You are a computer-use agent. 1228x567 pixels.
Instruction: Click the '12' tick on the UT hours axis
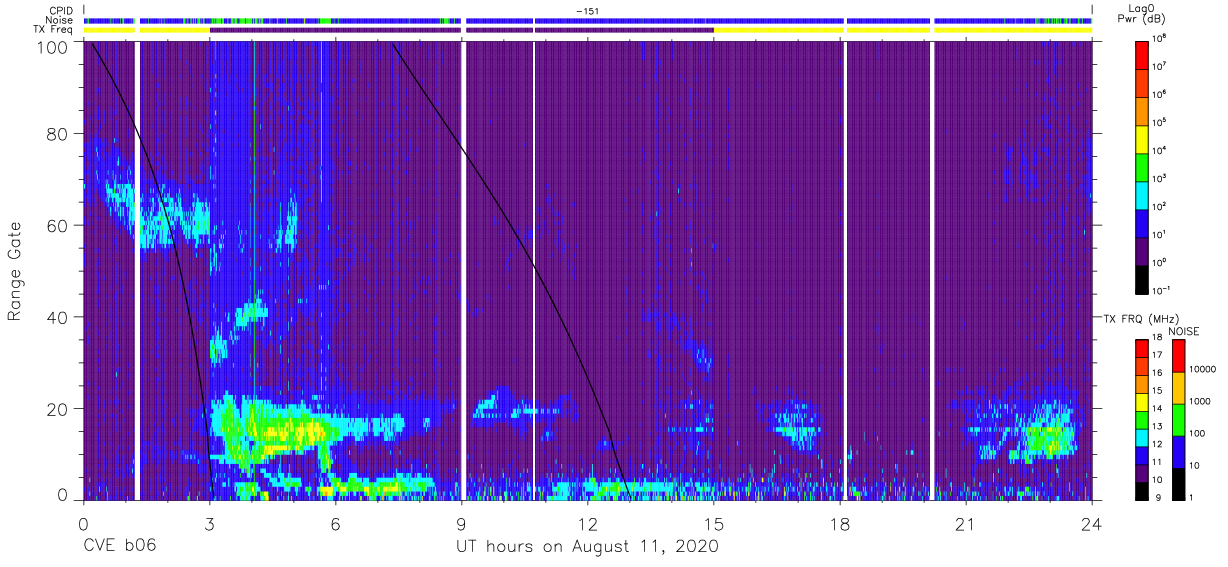click(588, 523)
